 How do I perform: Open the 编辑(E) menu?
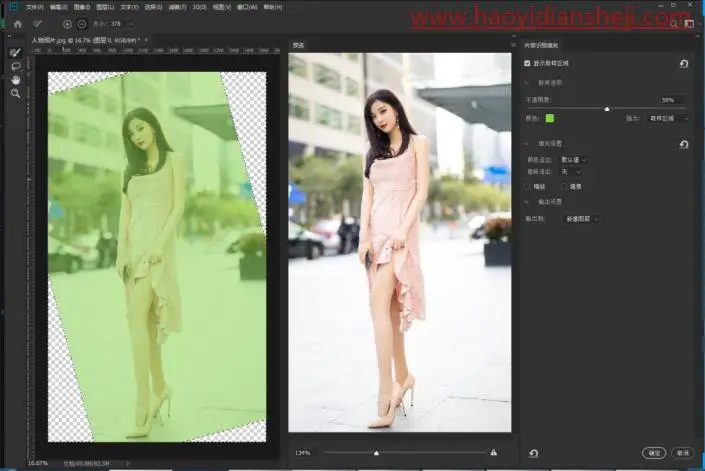click(x=58, y=7)
